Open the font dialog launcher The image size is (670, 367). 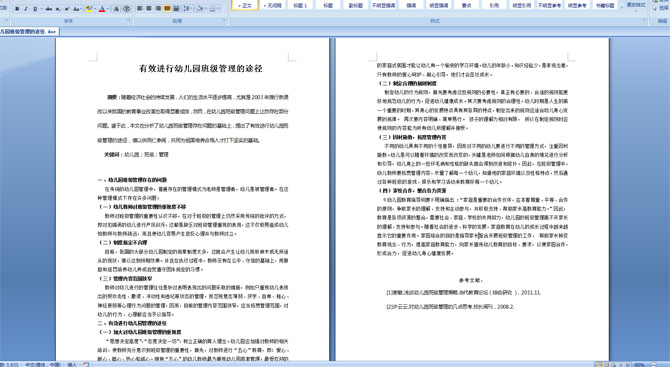pyautogui.click(x=129, y=20)
